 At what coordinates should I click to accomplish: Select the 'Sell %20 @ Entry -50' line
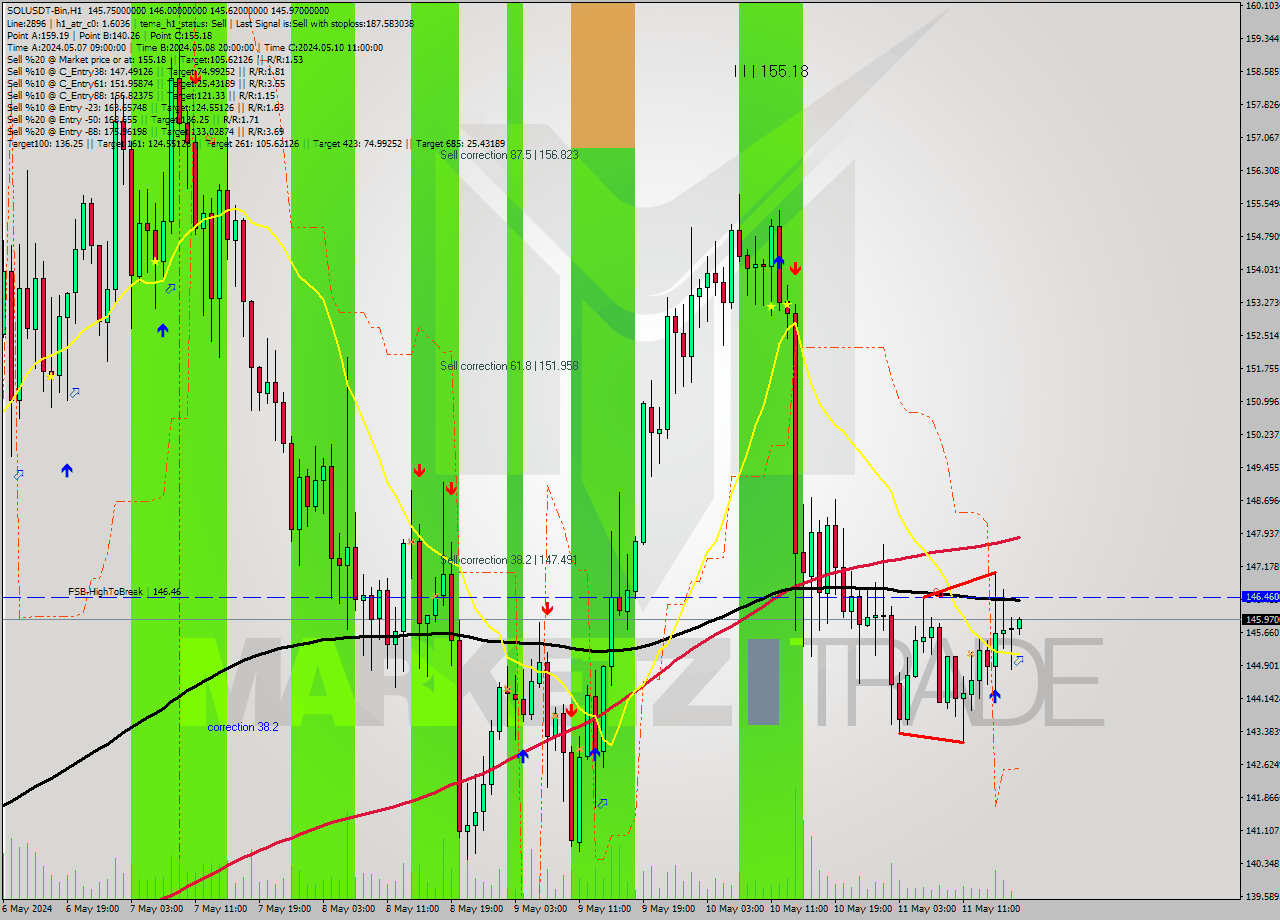click(133, 119)
